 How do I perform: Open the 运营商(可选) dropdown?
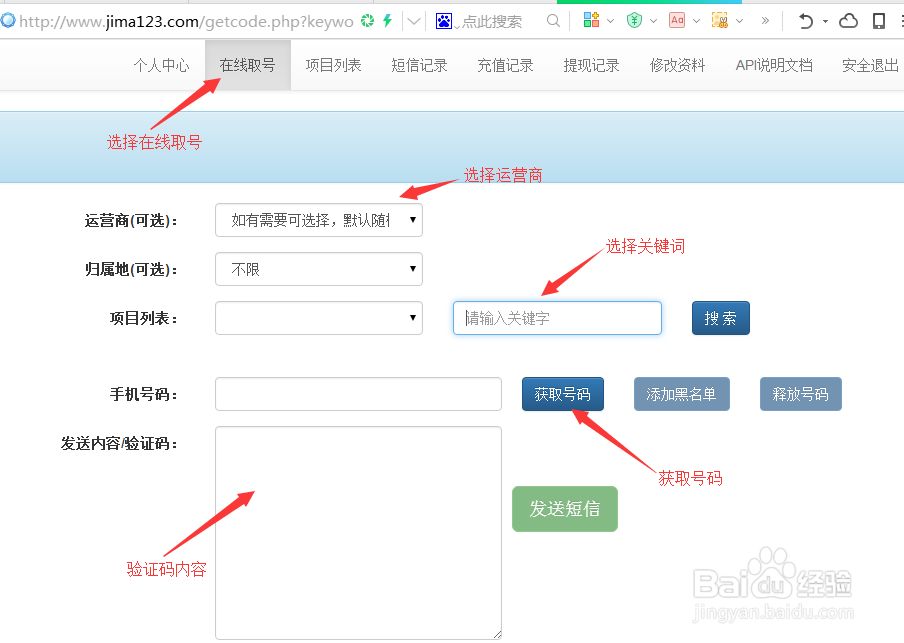pyautogui.click(x=318, y=220)
